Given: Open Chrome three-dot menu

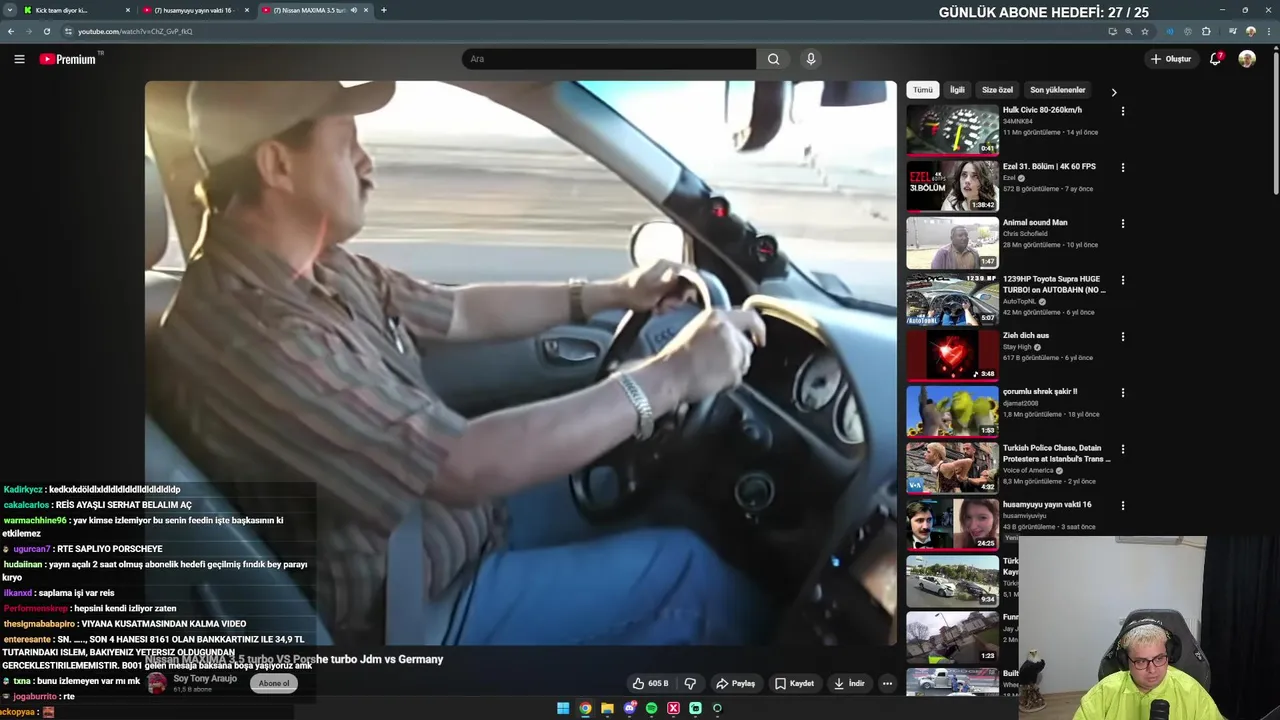Looking at the screenshot, I should 1268,31.
